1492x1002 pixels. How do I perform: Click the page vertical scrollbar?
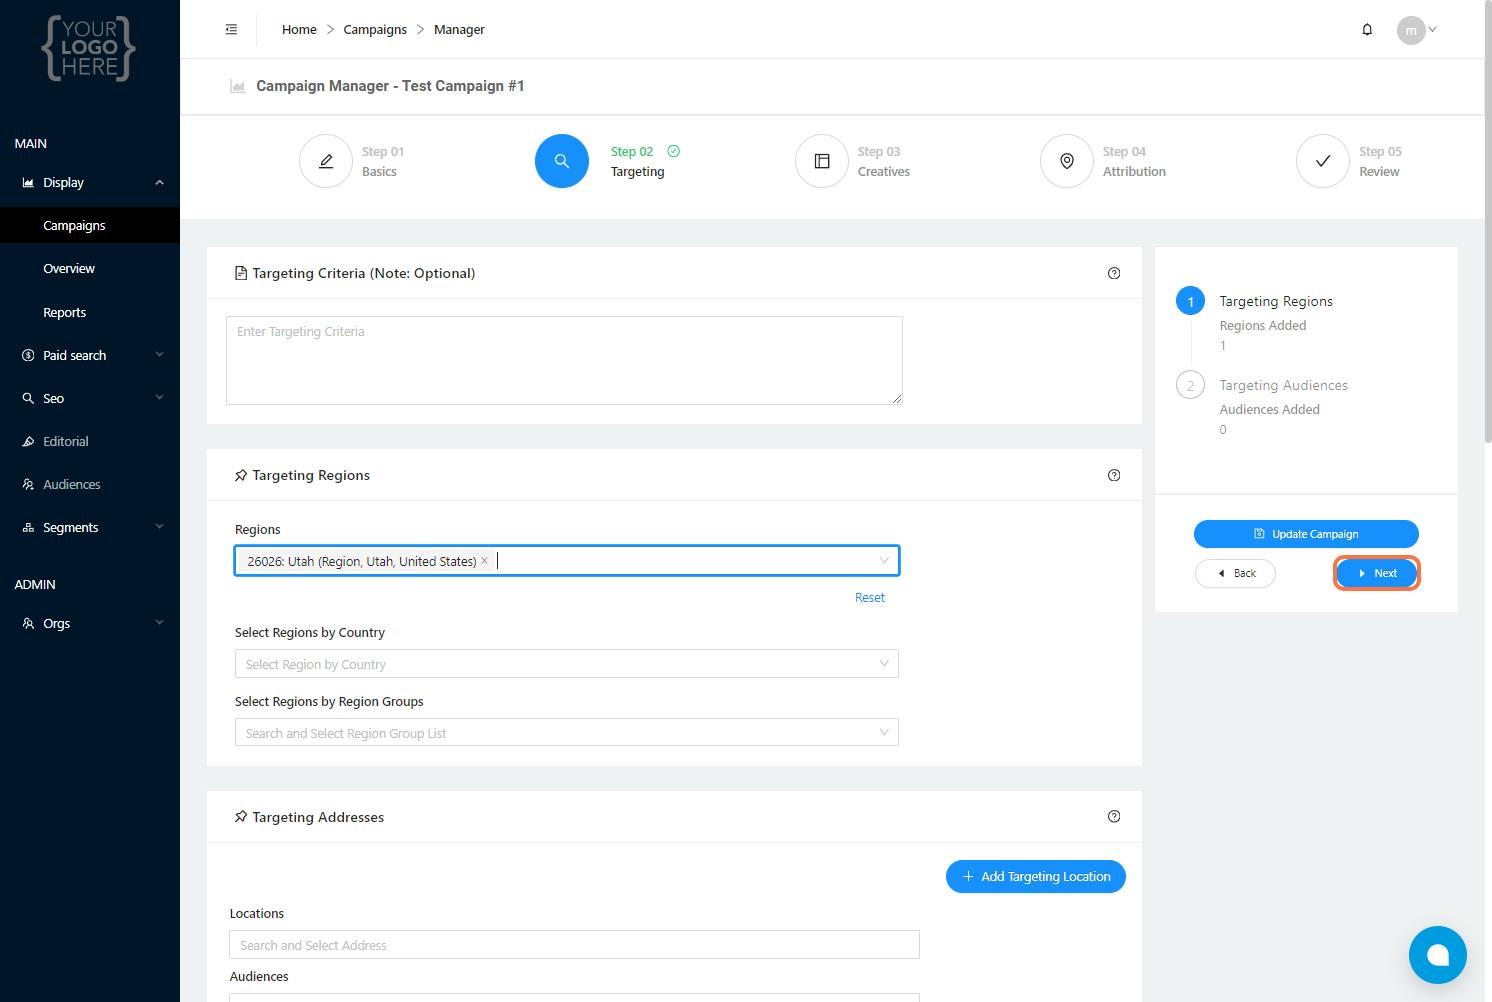(1488, 220)
